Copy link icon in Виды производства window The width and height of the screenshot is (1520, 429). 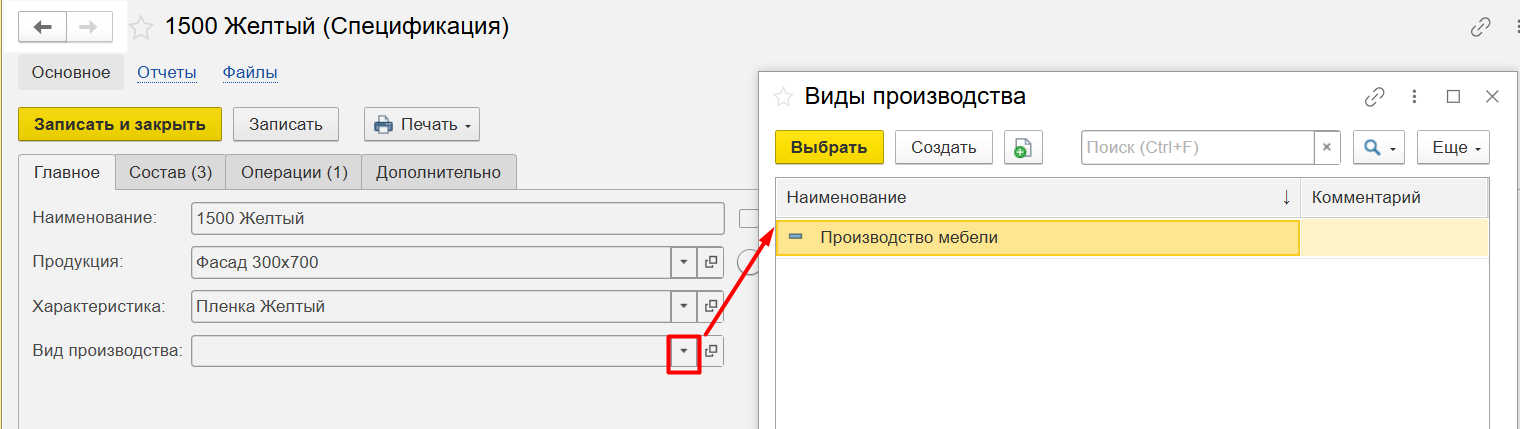coord(1375,97)
